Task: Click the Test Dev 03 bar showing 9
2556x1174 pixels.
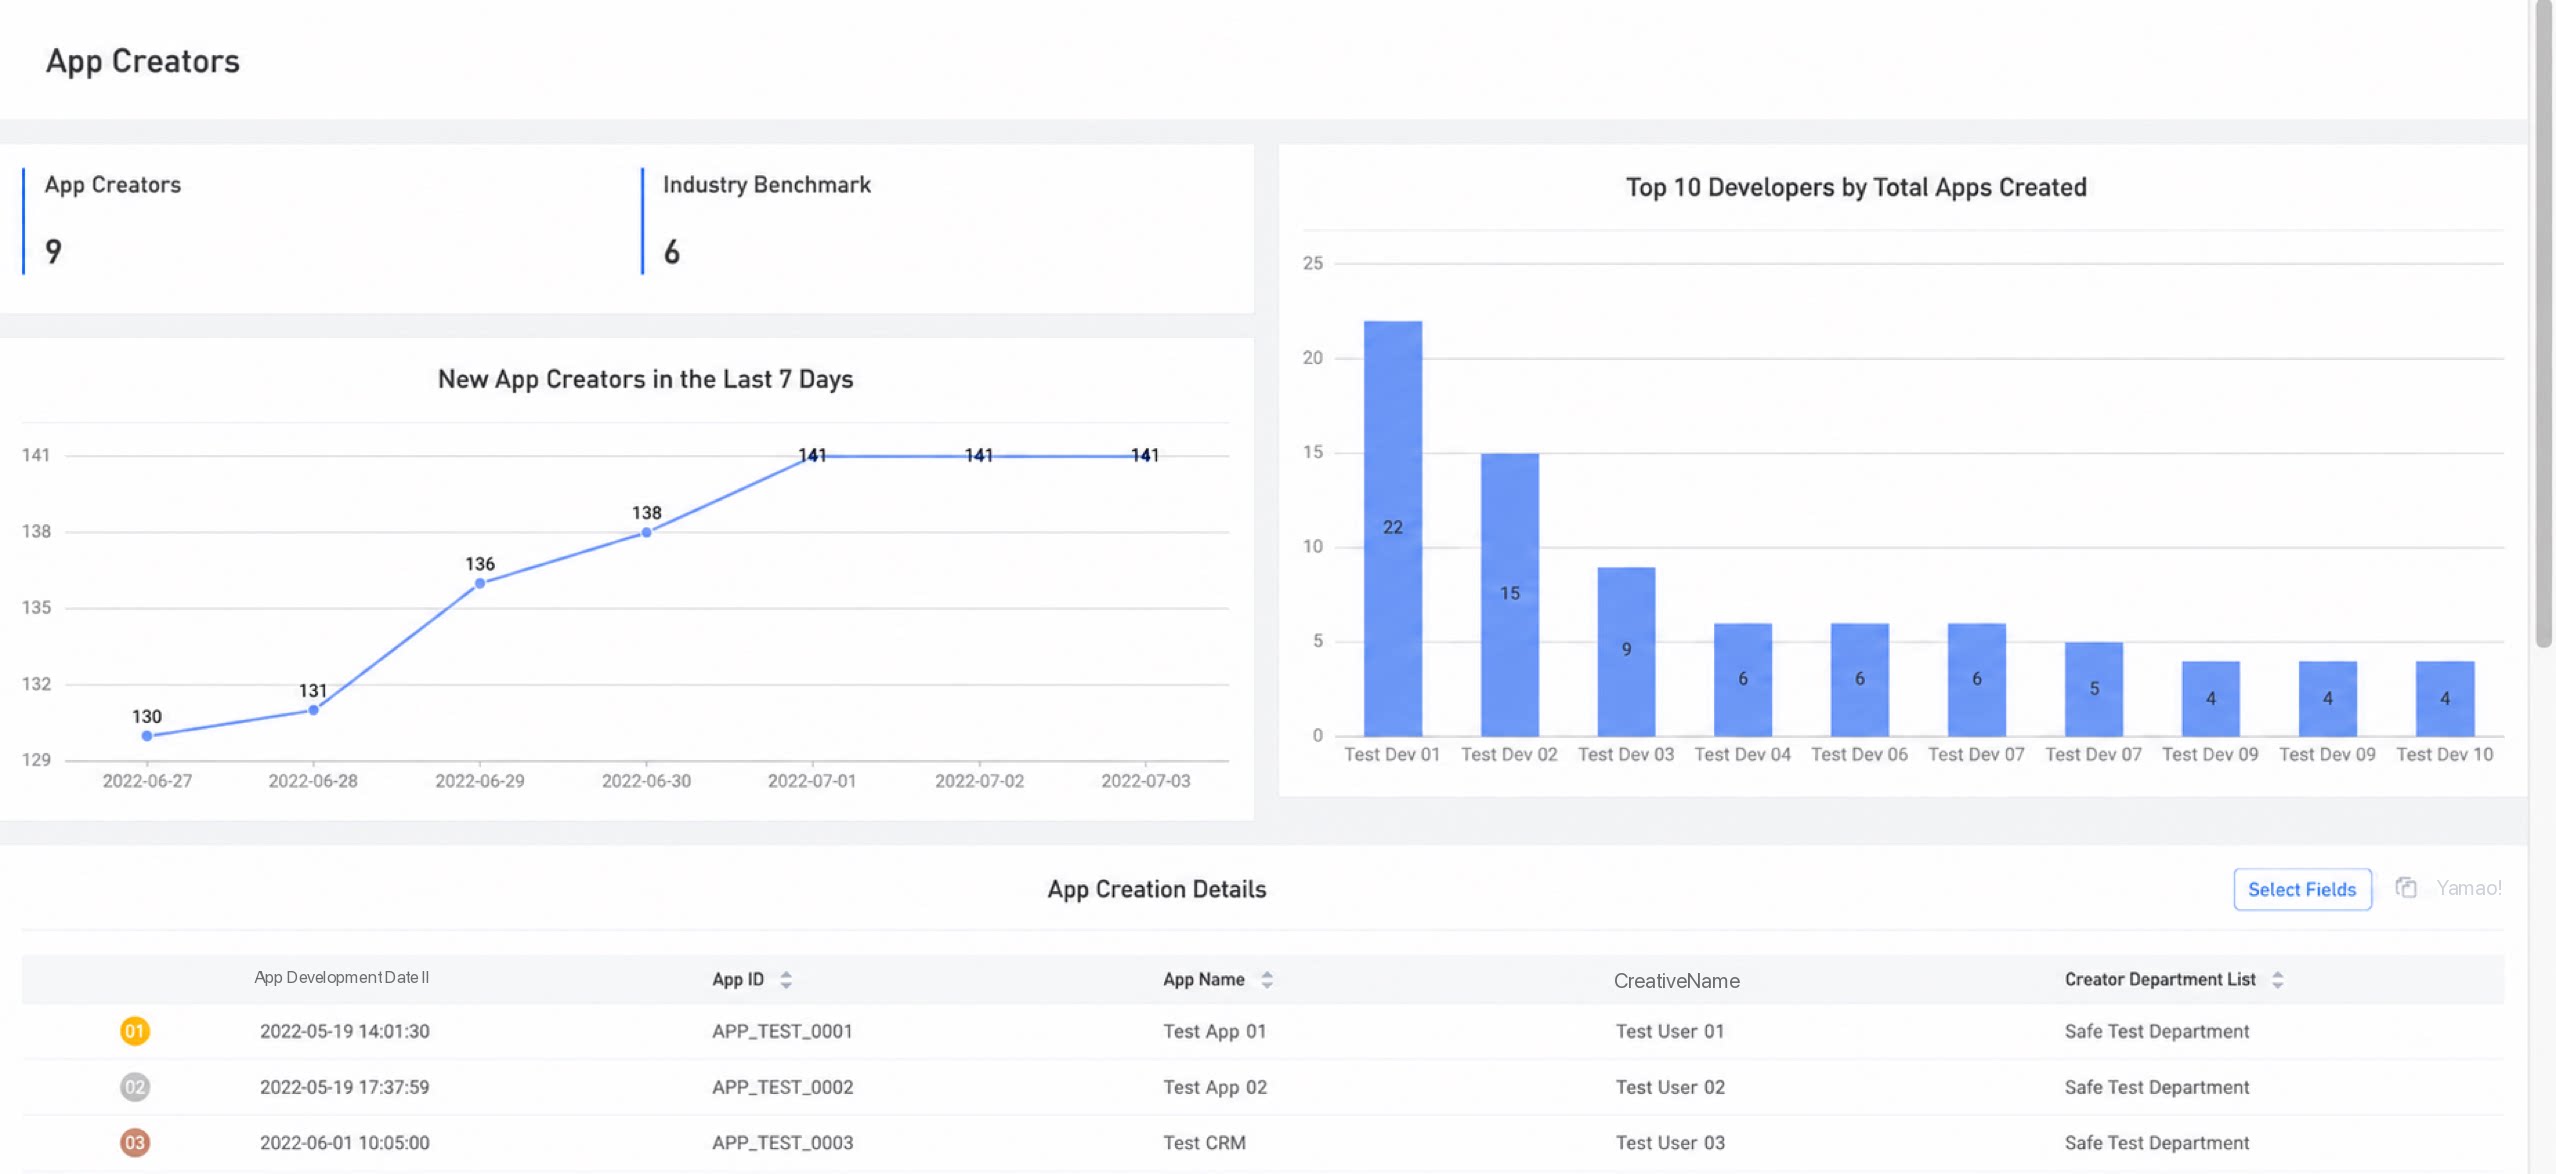Action: click(1626, 651)
